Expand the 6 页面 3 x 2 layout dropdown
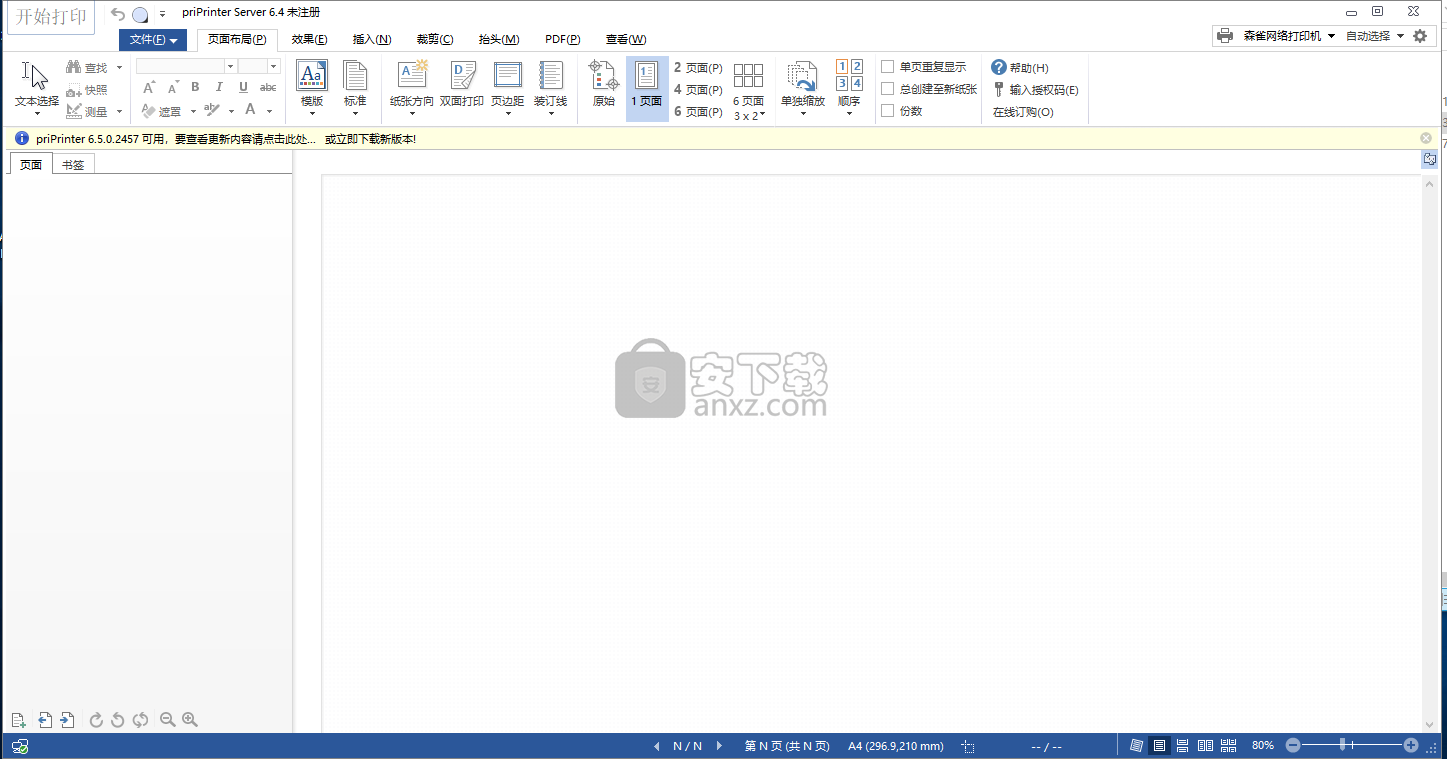Viewport: 1447px width, 759px height. (x=748, y=92)
